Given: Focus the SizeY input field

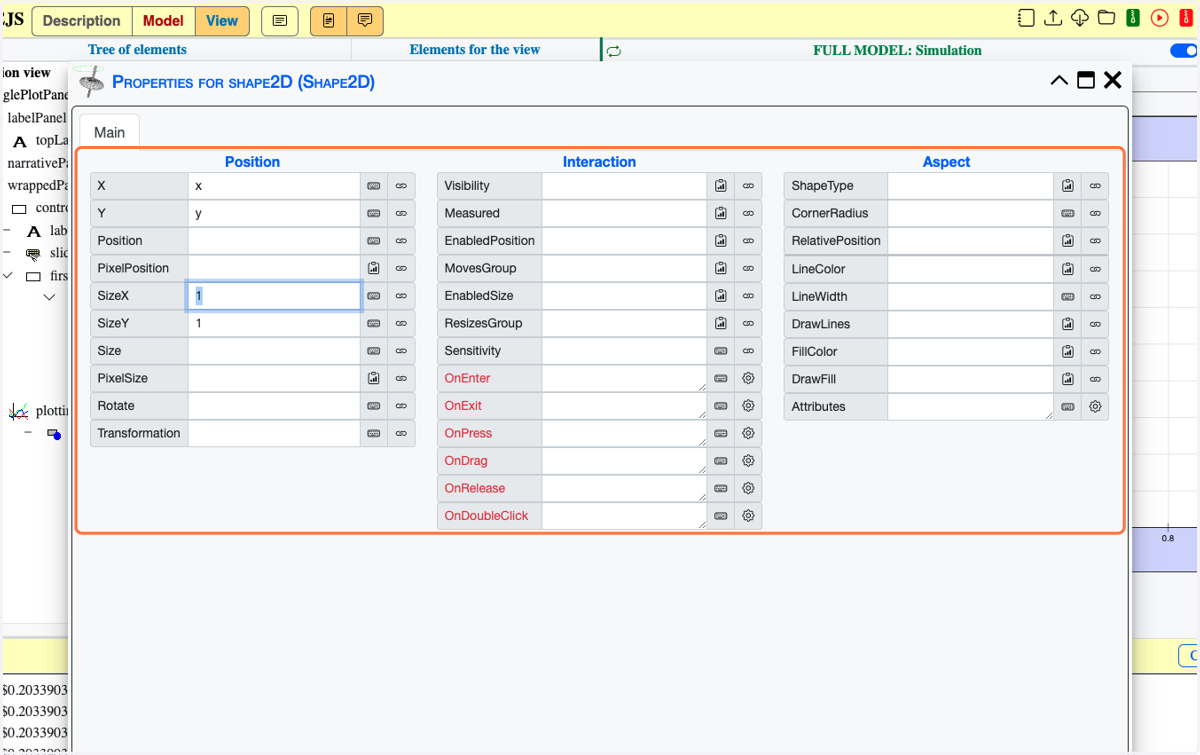Looking at the screenshot, I should [274, 323].
